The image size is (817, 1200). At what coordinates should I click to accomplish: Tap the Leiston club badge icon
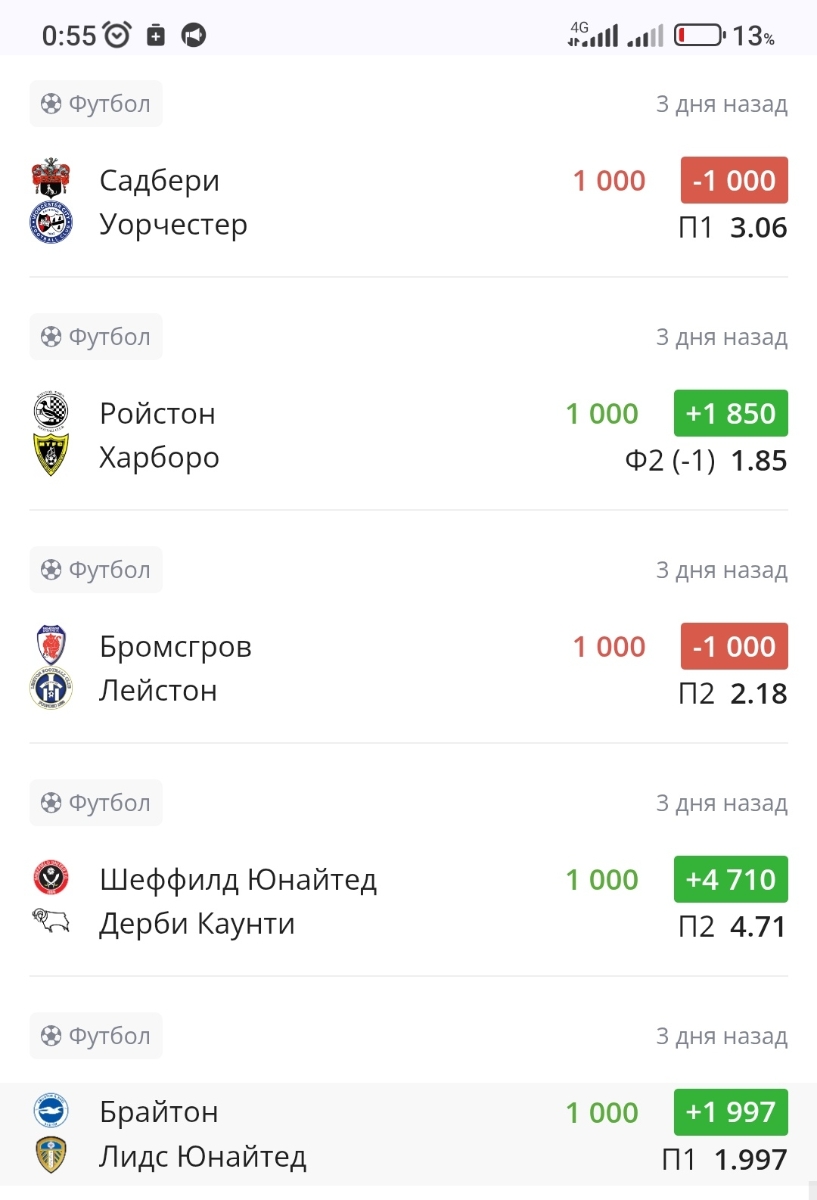(x=51, y=690)
